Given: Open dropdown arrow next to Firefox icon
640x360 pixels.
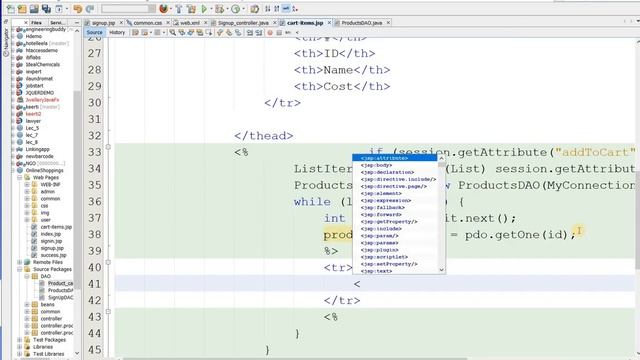Looking at the screenshot, I should [170, 9].
